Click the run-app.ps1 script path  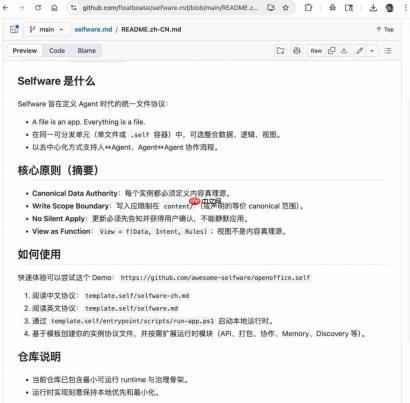[132, 321]
